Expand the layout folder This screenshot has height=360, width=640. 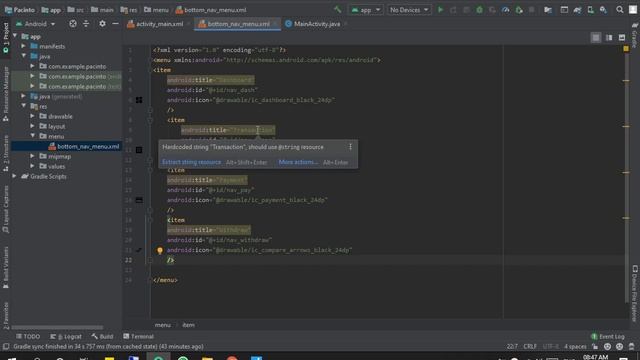[32, 126]
